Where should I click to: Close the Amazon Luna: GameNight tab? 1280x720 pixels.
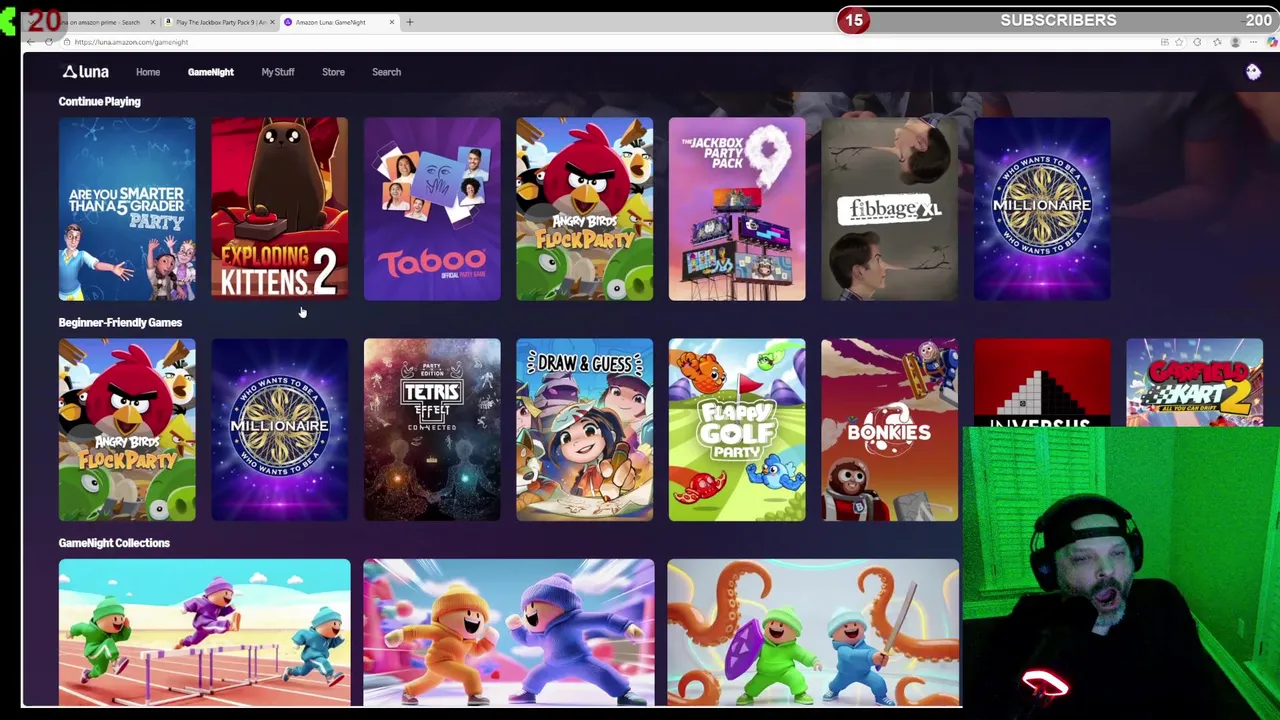click(392, 22)
